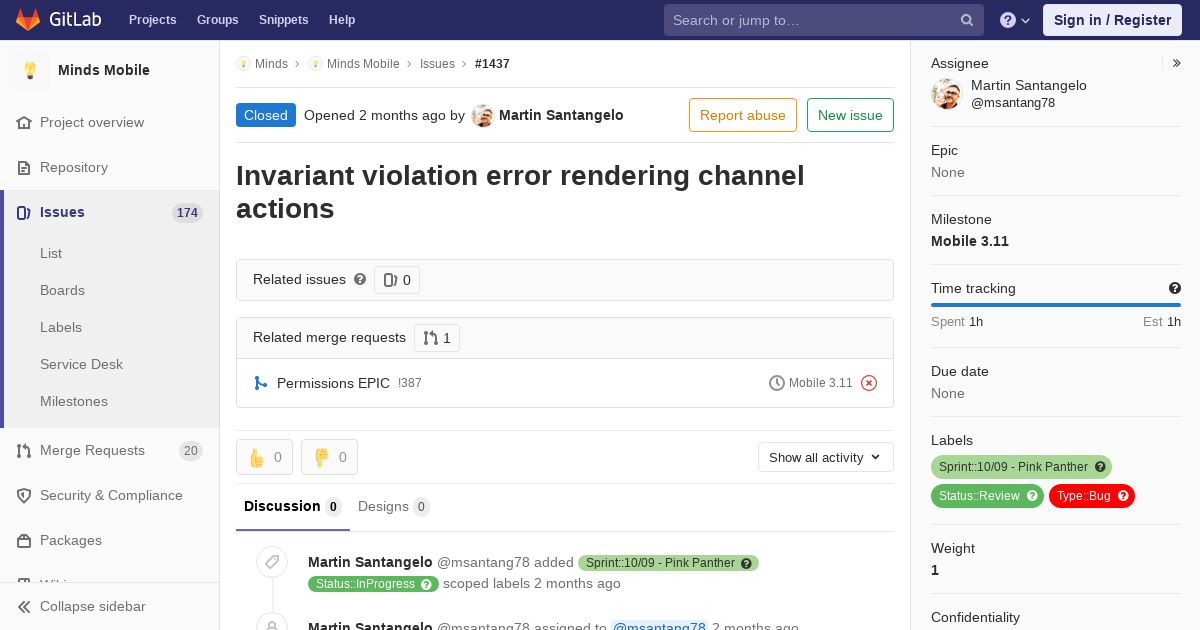
Task: Click the Collapse sidebar double-chevron icon
Action: coord(24,606)
